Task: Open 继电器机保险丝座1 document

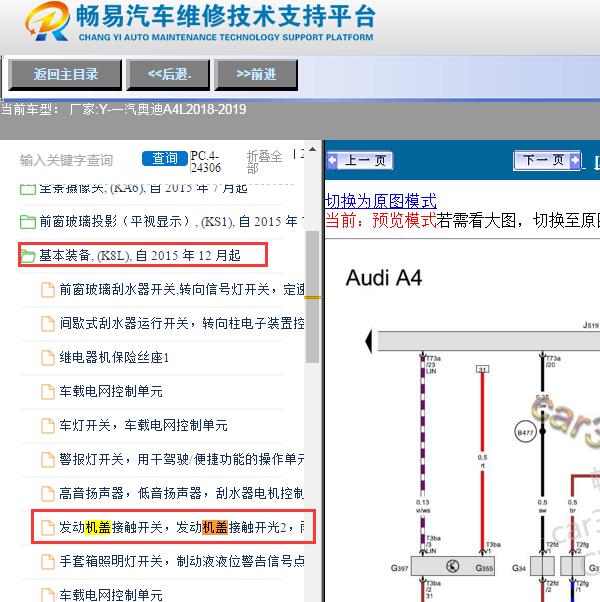Action: click(x=114, y=357)
